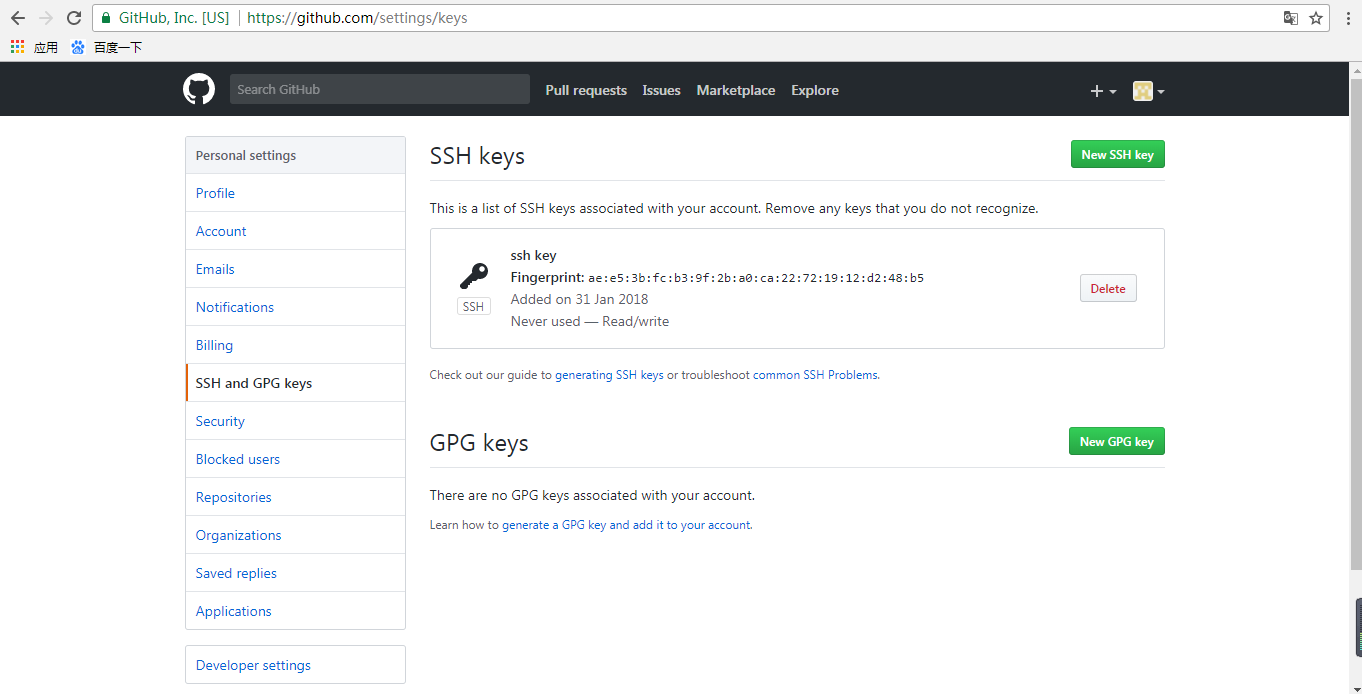Delete the ssh key entry

coord(1108,288)
